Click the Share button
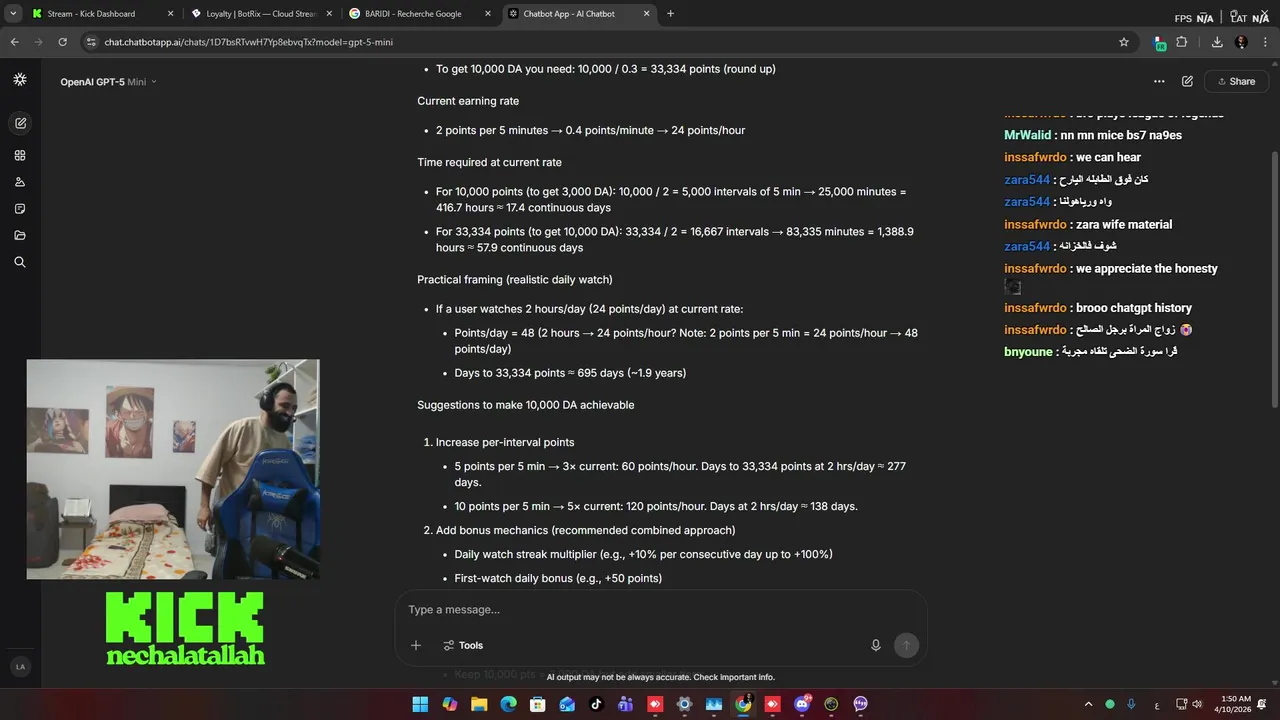This screenshot has height=720, width=1280. 1236,81
